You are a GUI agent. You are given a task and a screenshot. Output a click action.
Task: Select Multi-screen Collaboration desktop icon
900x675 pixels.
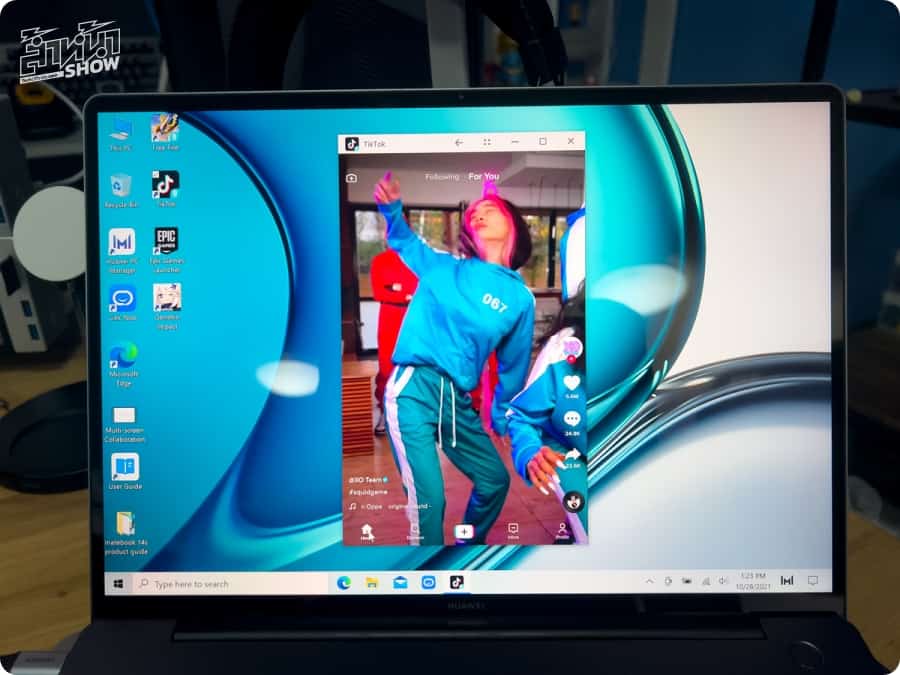click(x=124, y=425)
